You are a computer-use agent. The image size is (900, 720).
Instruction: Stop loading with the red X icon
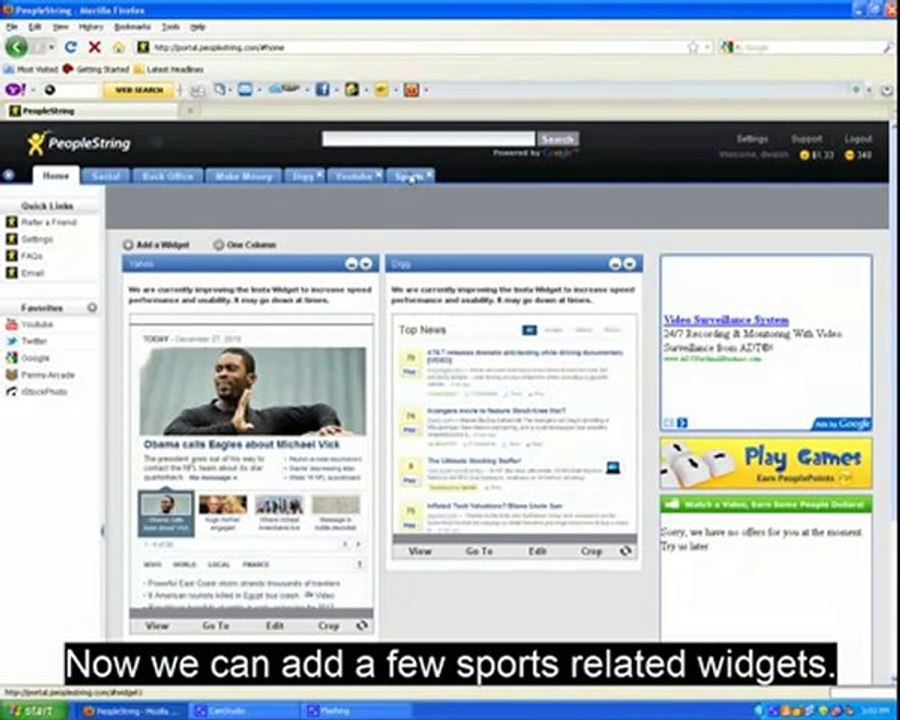click(95, 47)
